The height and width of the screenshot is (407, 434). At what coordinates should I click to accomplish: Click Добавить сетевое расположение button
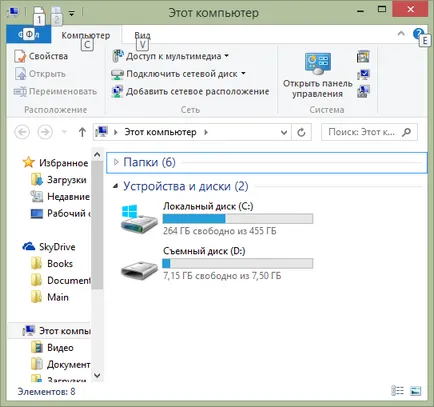(191, 91)
